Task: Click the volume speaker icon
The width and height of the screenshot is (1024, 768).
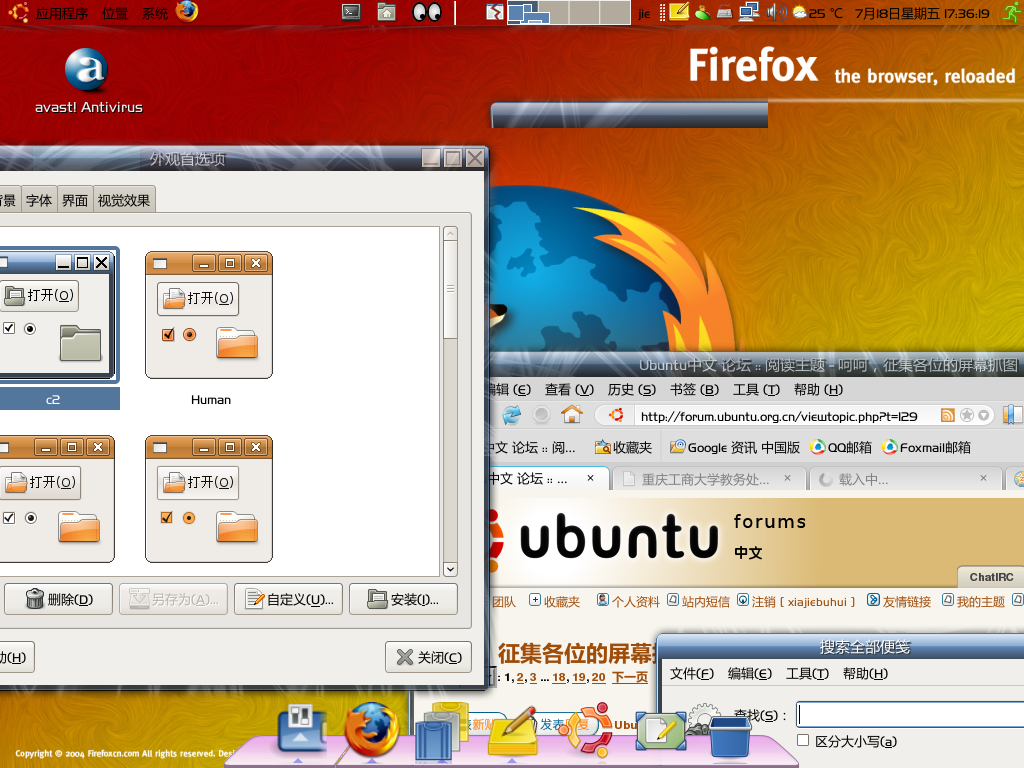Action: point(776,12)
